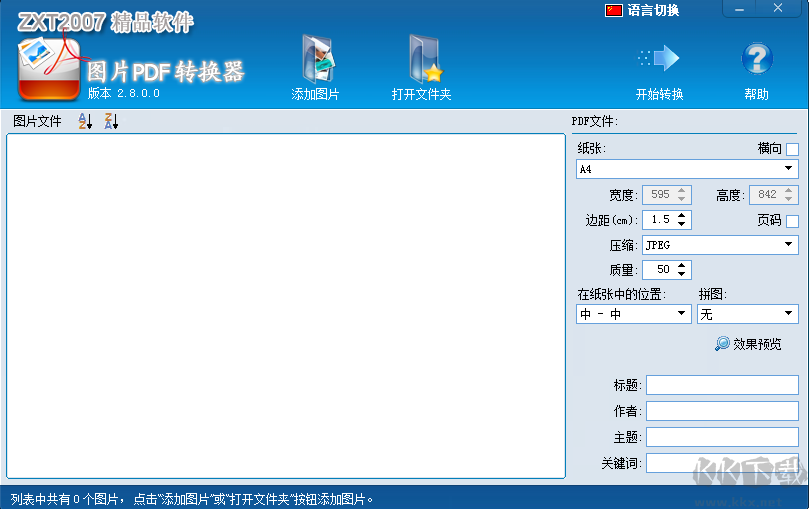The image size is (809, 509).
Task: Enable the 页码 page number checkbox
Action: pyautogui.click(x=792, y=221)
